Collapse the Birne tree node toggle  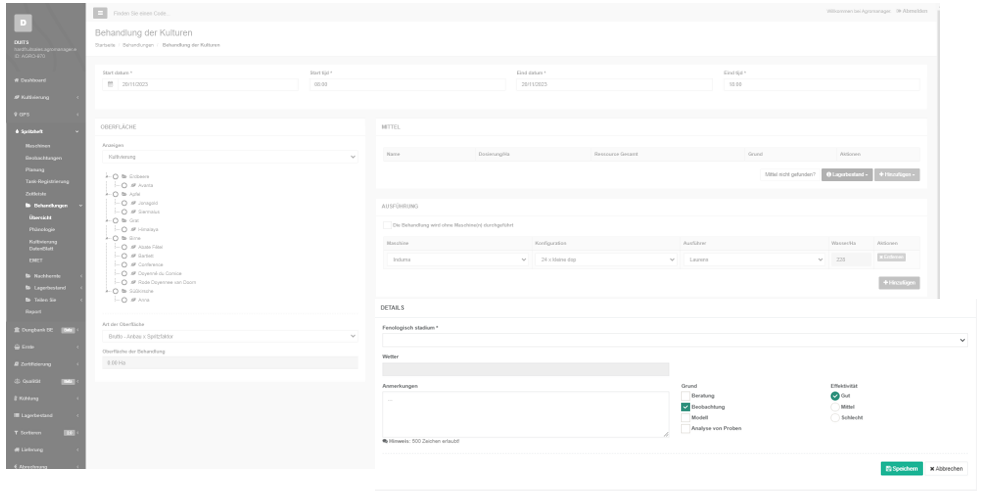[107, 239]
